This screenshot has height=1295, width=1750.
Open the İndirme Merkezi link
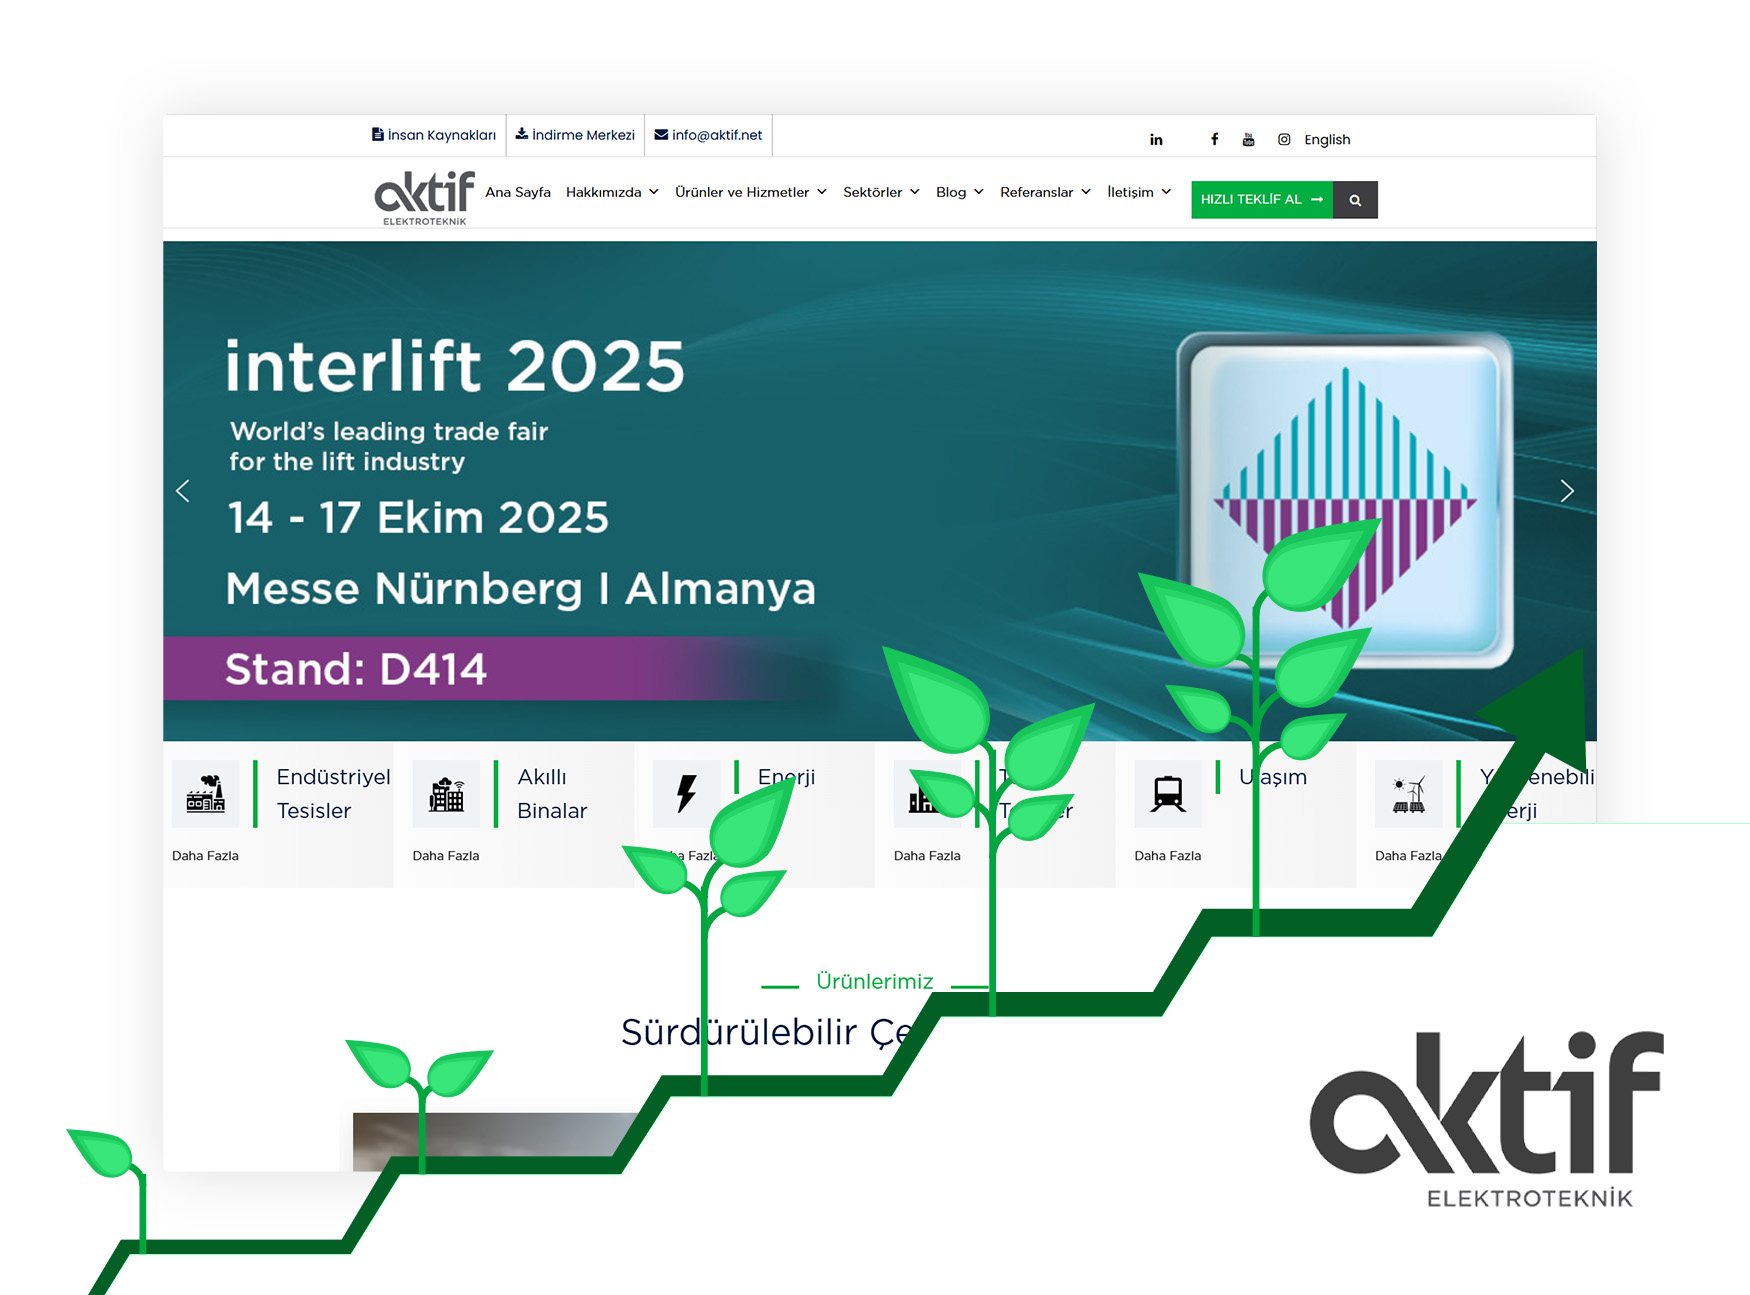point(575,135)
